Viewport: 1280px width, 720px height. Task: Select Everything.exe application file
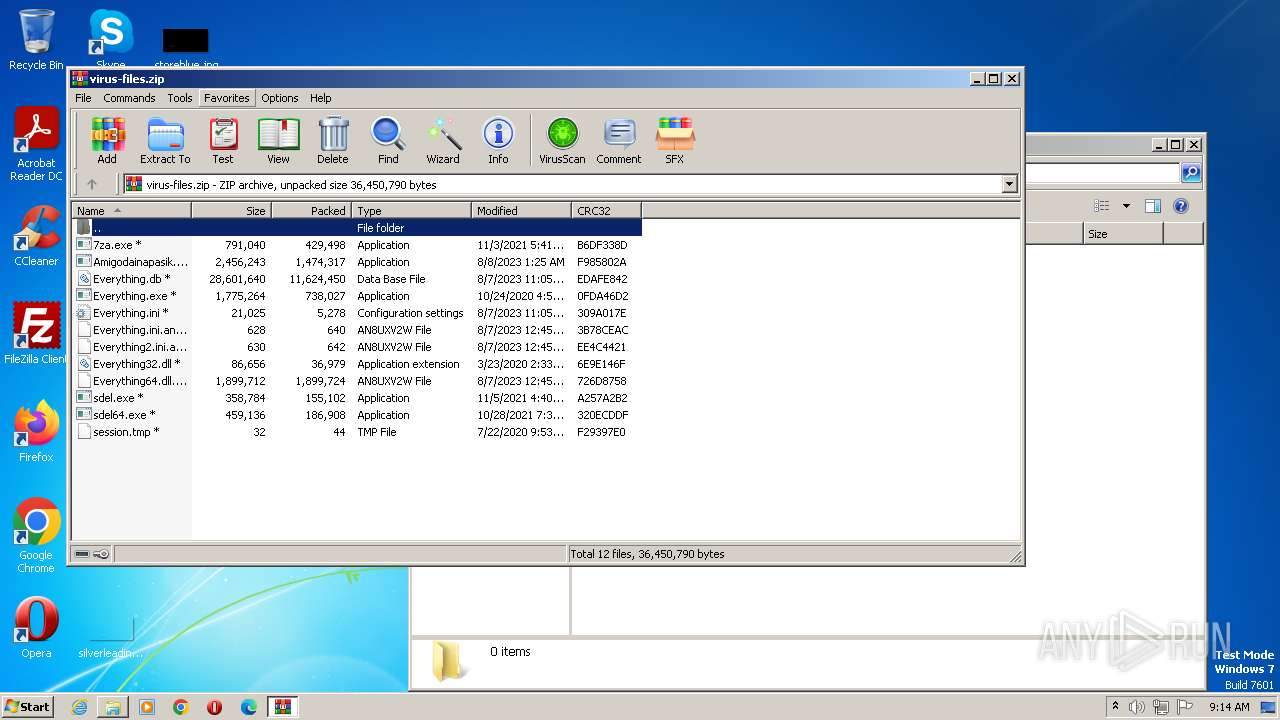pos(357,296)
